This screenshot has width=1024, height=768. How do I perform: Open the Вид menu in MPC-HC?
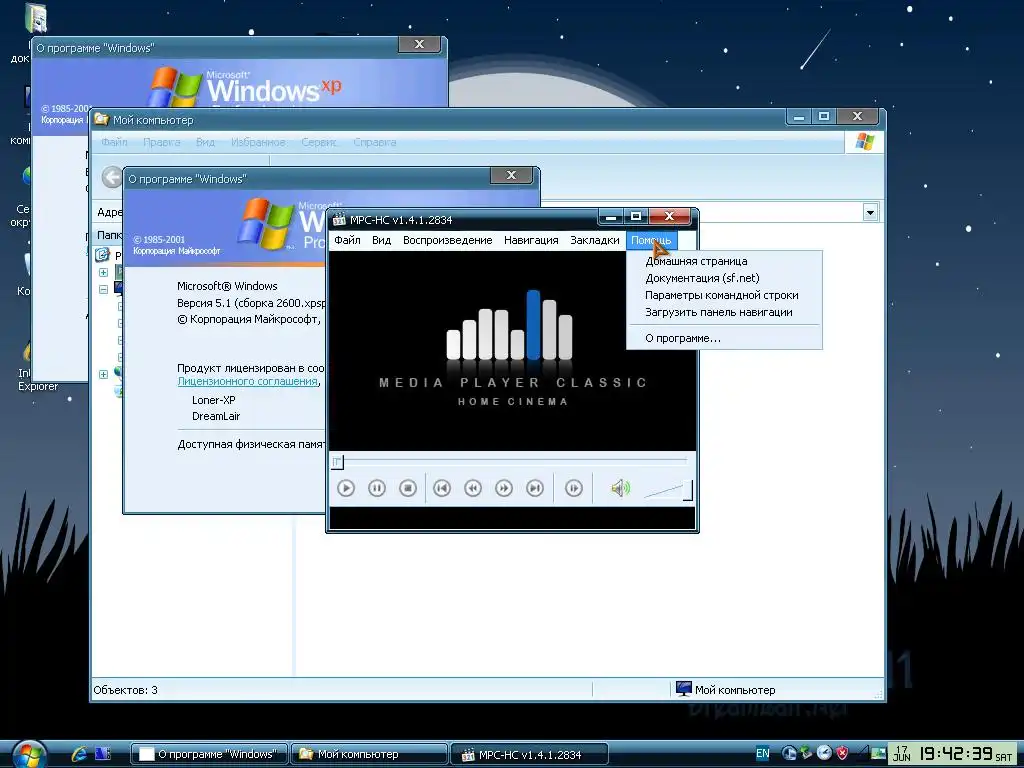click(x=381, y=240)
